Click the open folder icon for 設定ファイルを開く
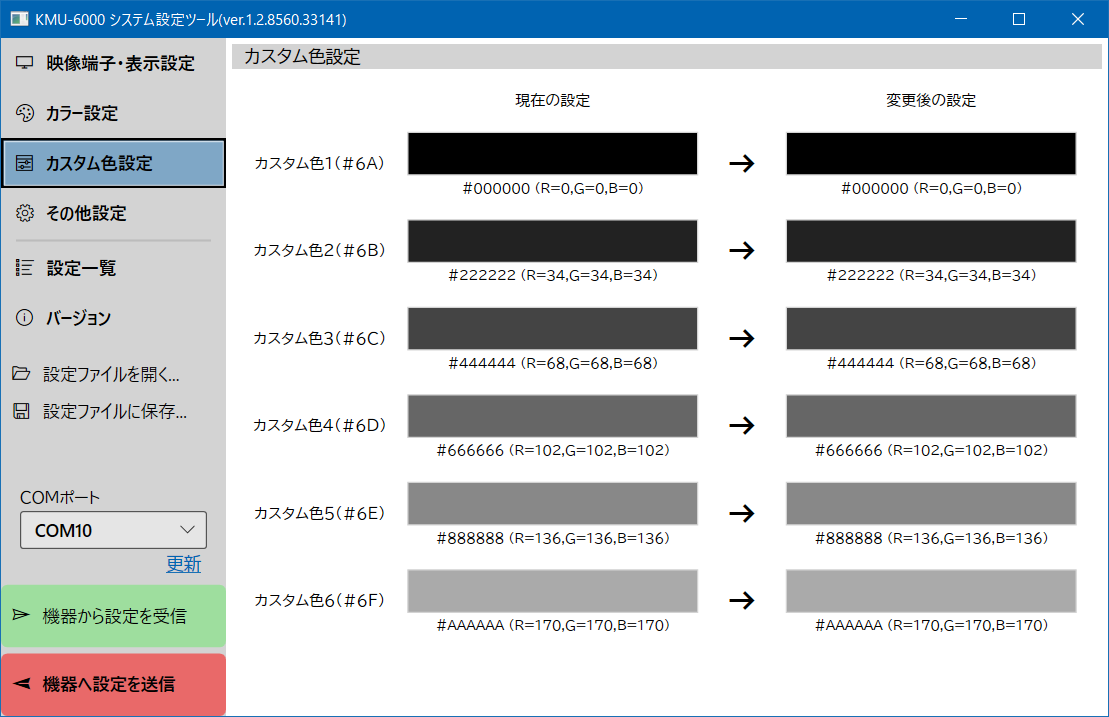 click(x=21, y=375)
